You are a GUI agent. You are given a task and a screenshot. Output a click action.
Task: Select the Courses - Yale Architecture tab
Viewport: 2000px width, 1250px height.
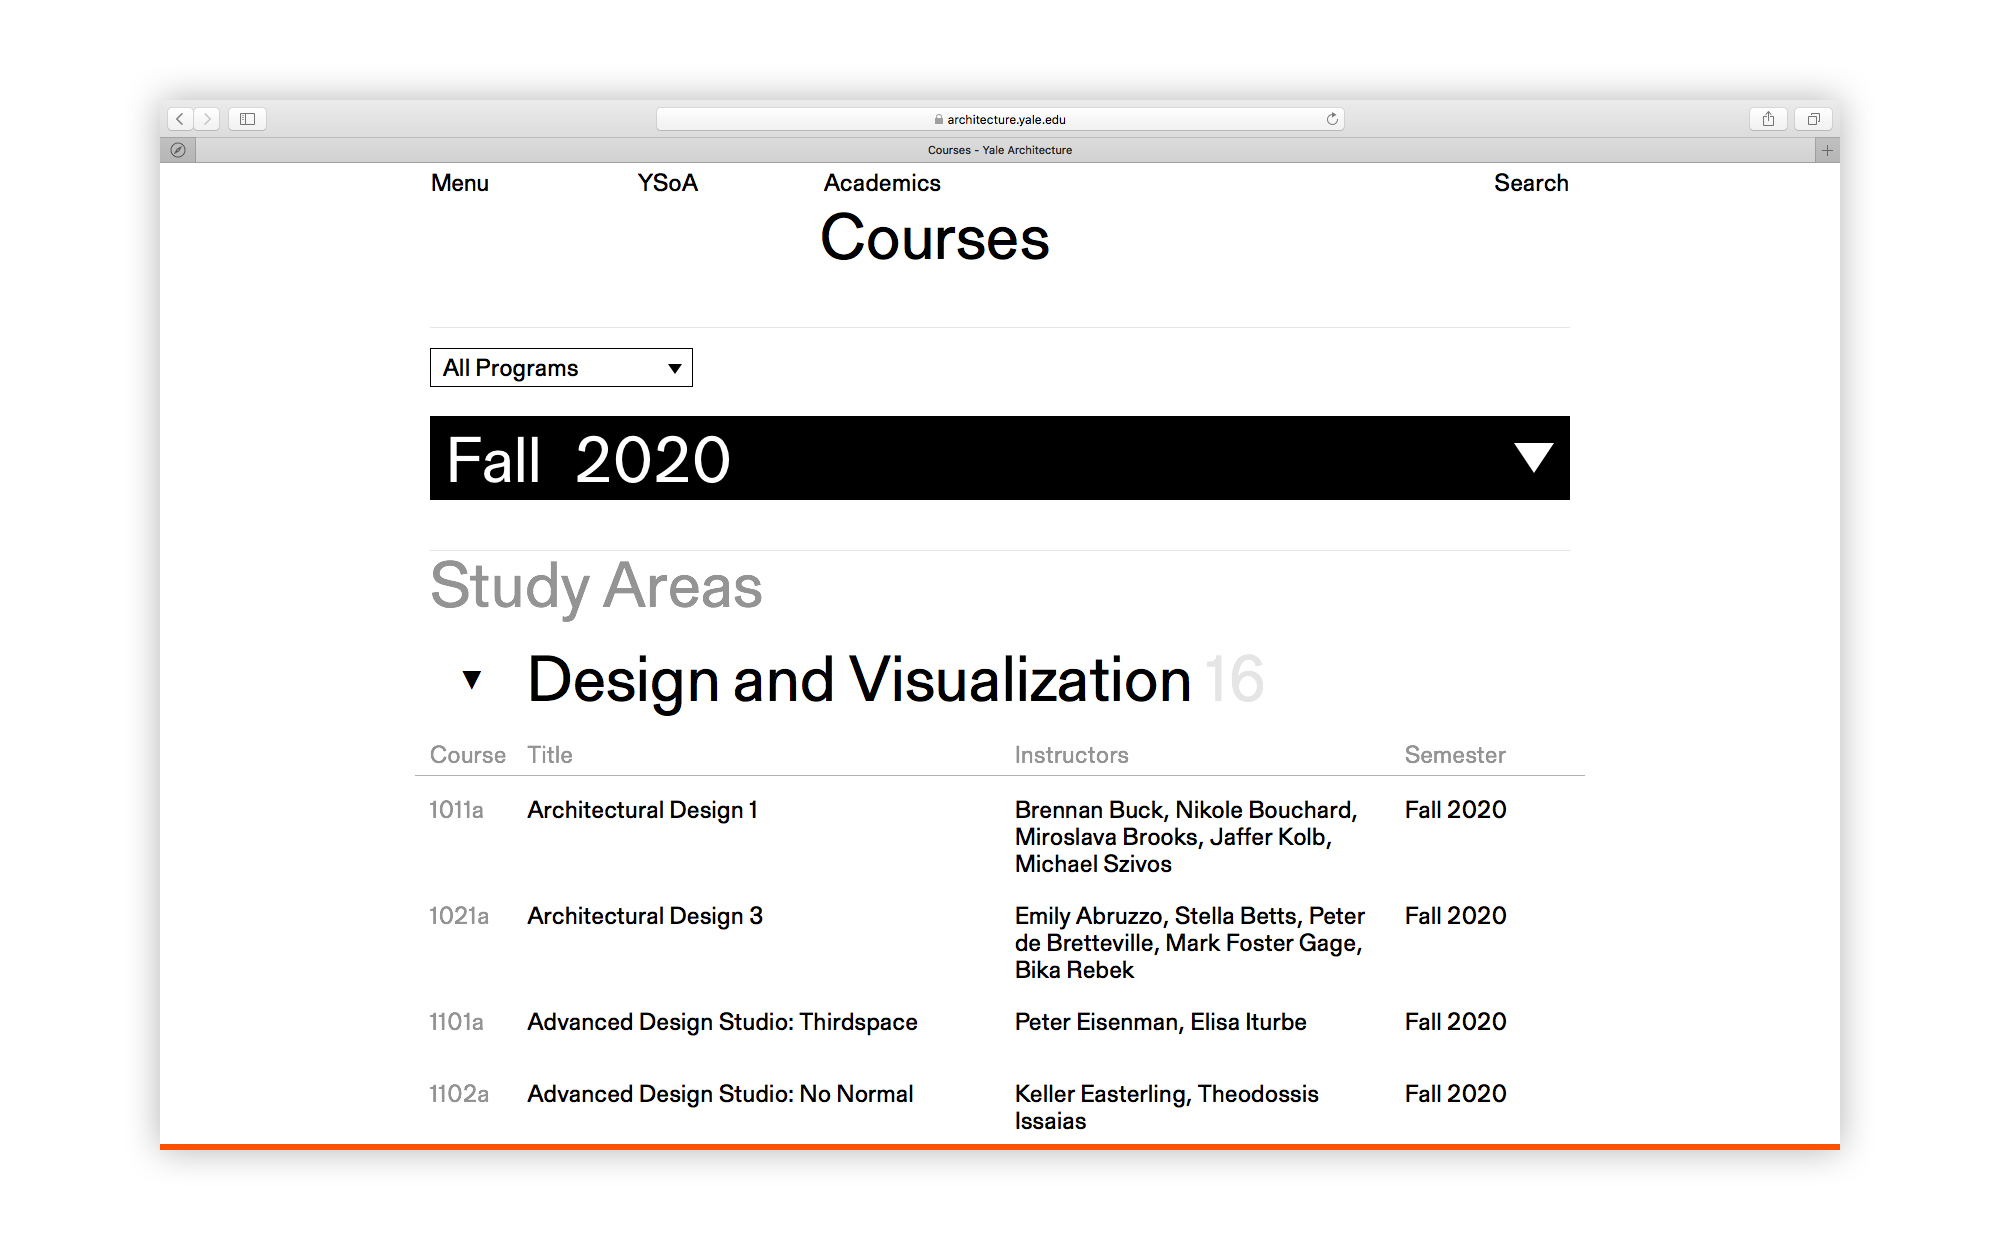click(1000, 150)
